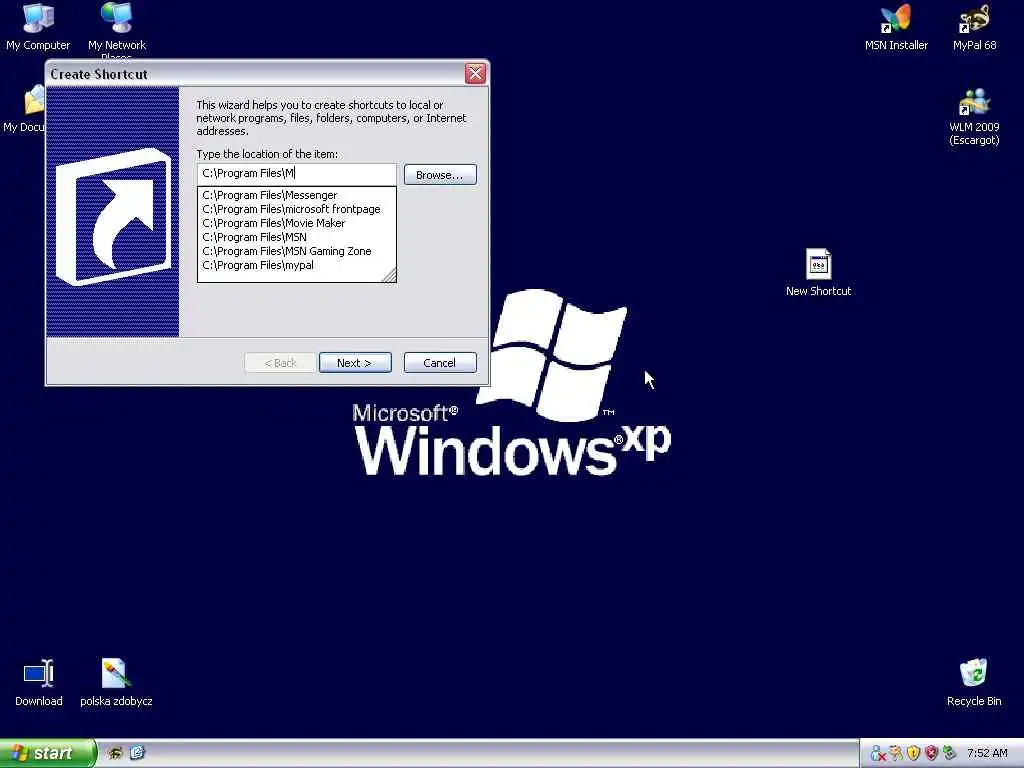Open My Computer desktop icon
Viewport: 1024px width, 768px height.
pyautogui.click(x=38, y=26)
